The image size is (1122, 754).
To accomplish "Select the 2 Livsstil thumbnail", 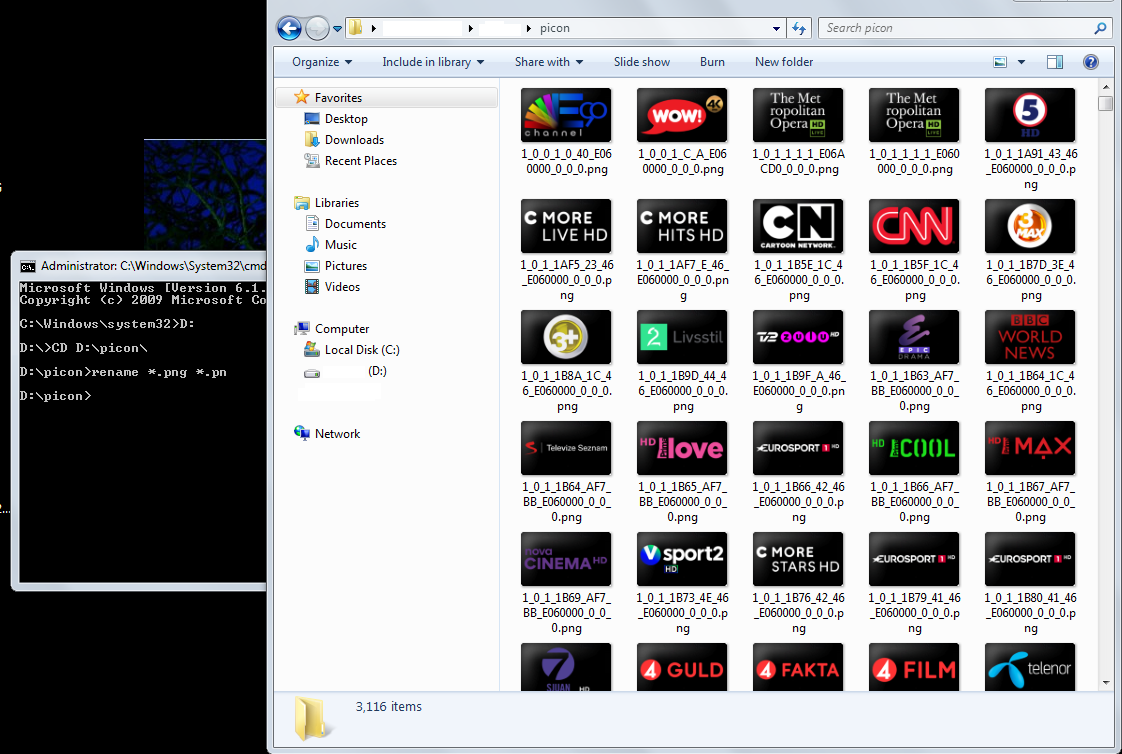I will point(682,337).
